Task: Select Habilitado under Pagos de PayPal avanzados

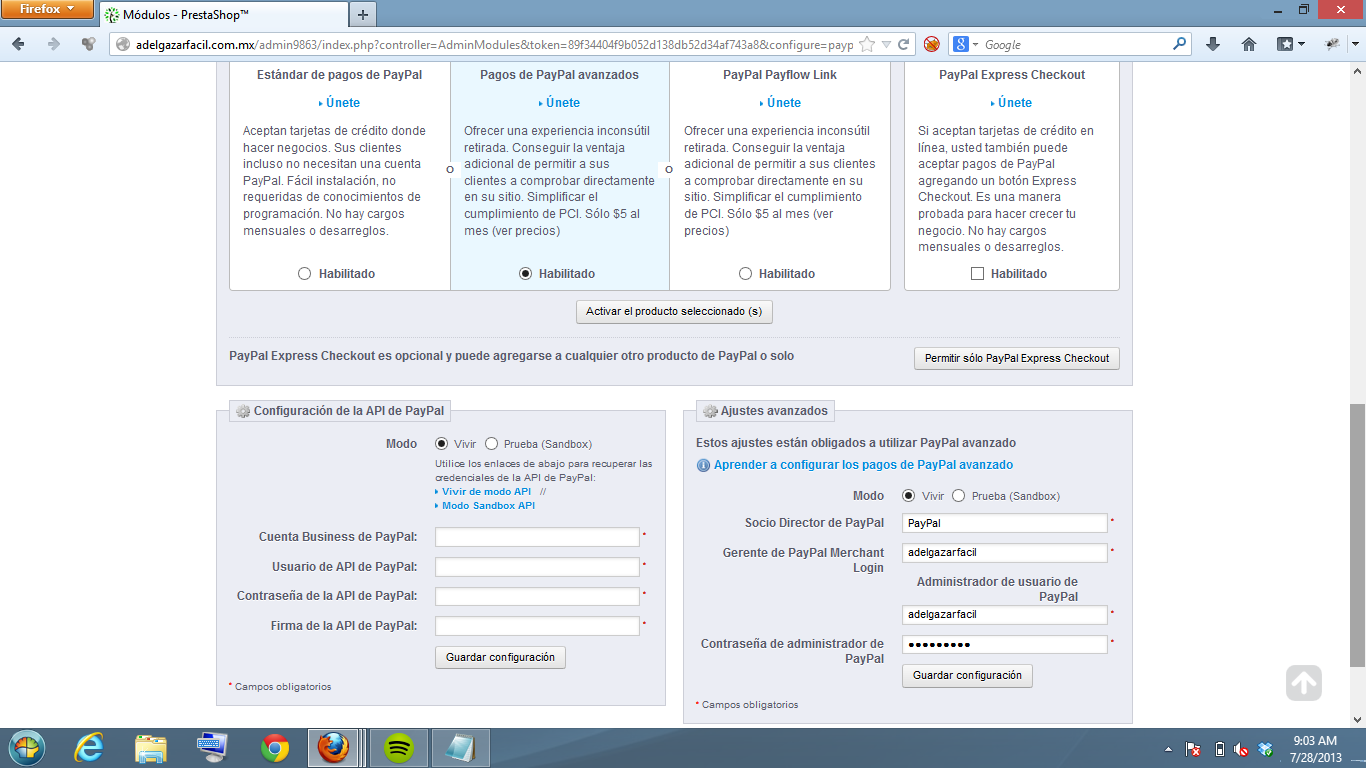Action: point(526,274)
